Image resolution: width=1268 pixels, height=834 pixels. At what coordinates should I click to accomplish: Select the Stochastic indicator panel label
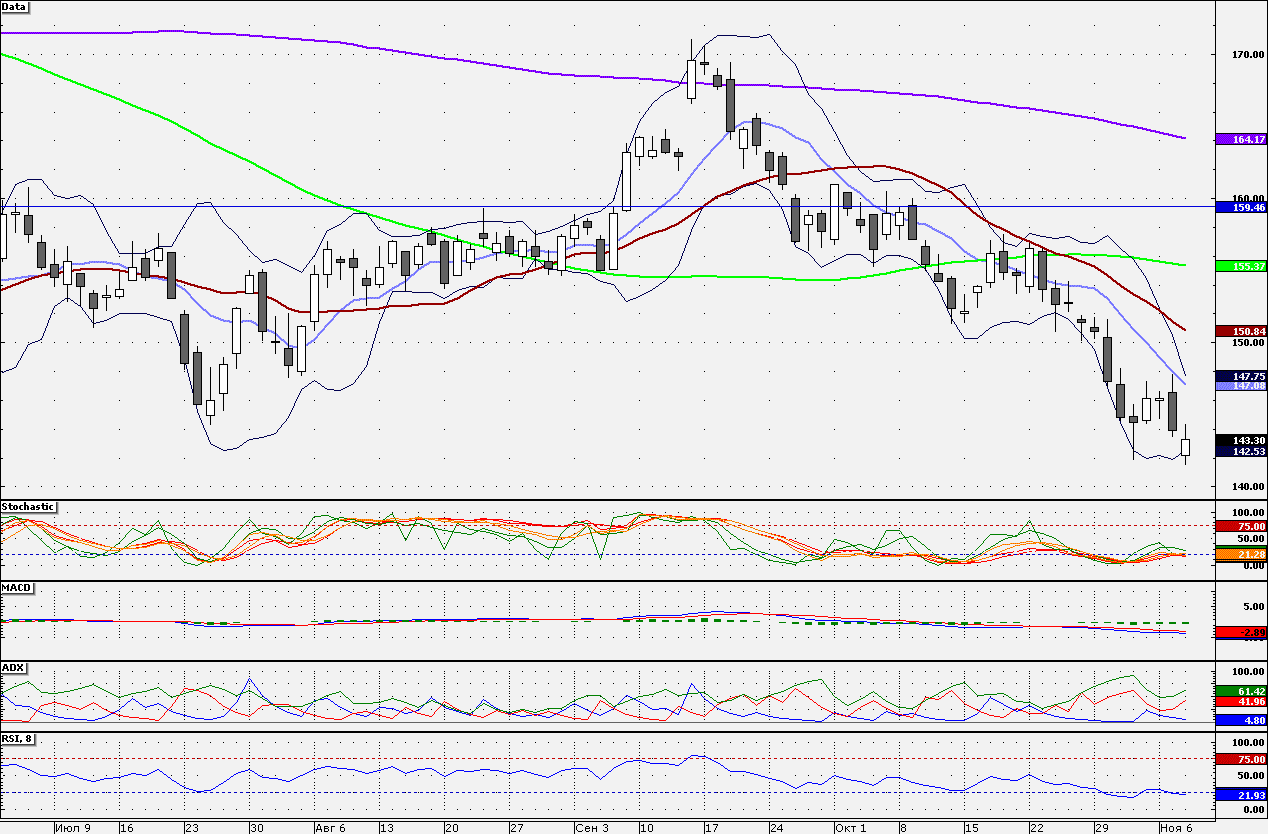coord(28,507)
